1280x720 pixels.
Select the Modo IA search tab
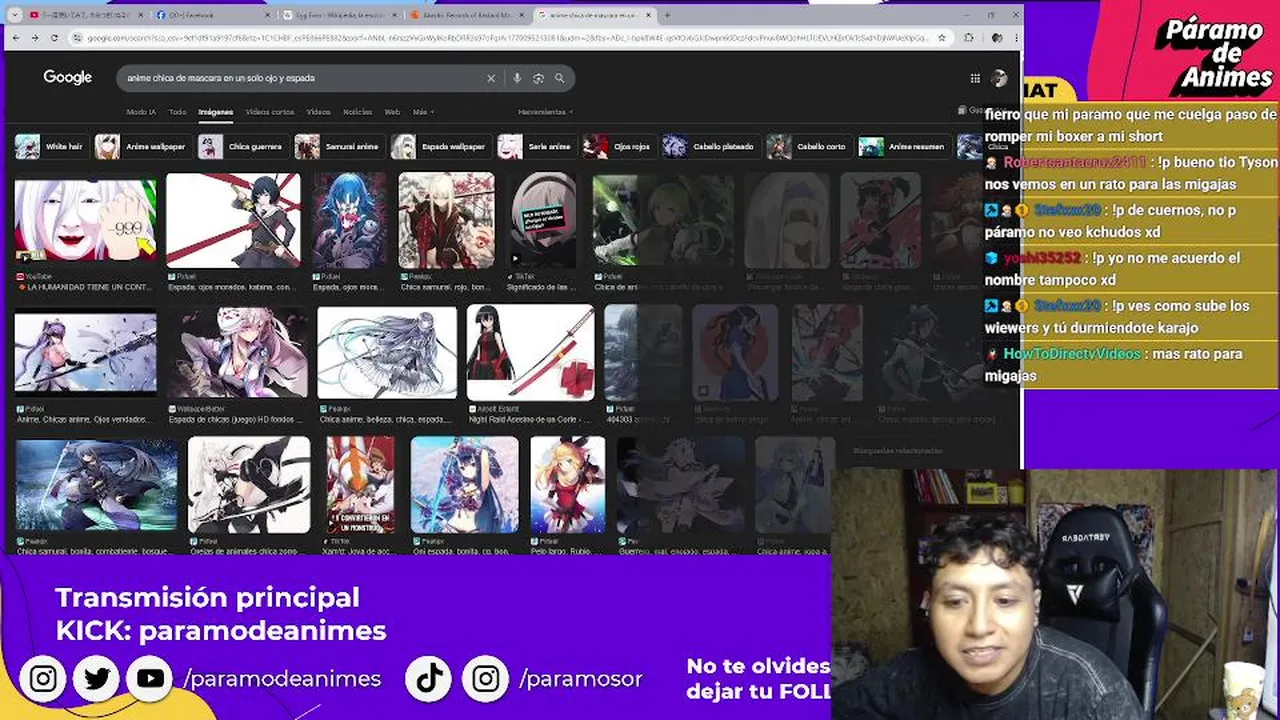[141, 112]
